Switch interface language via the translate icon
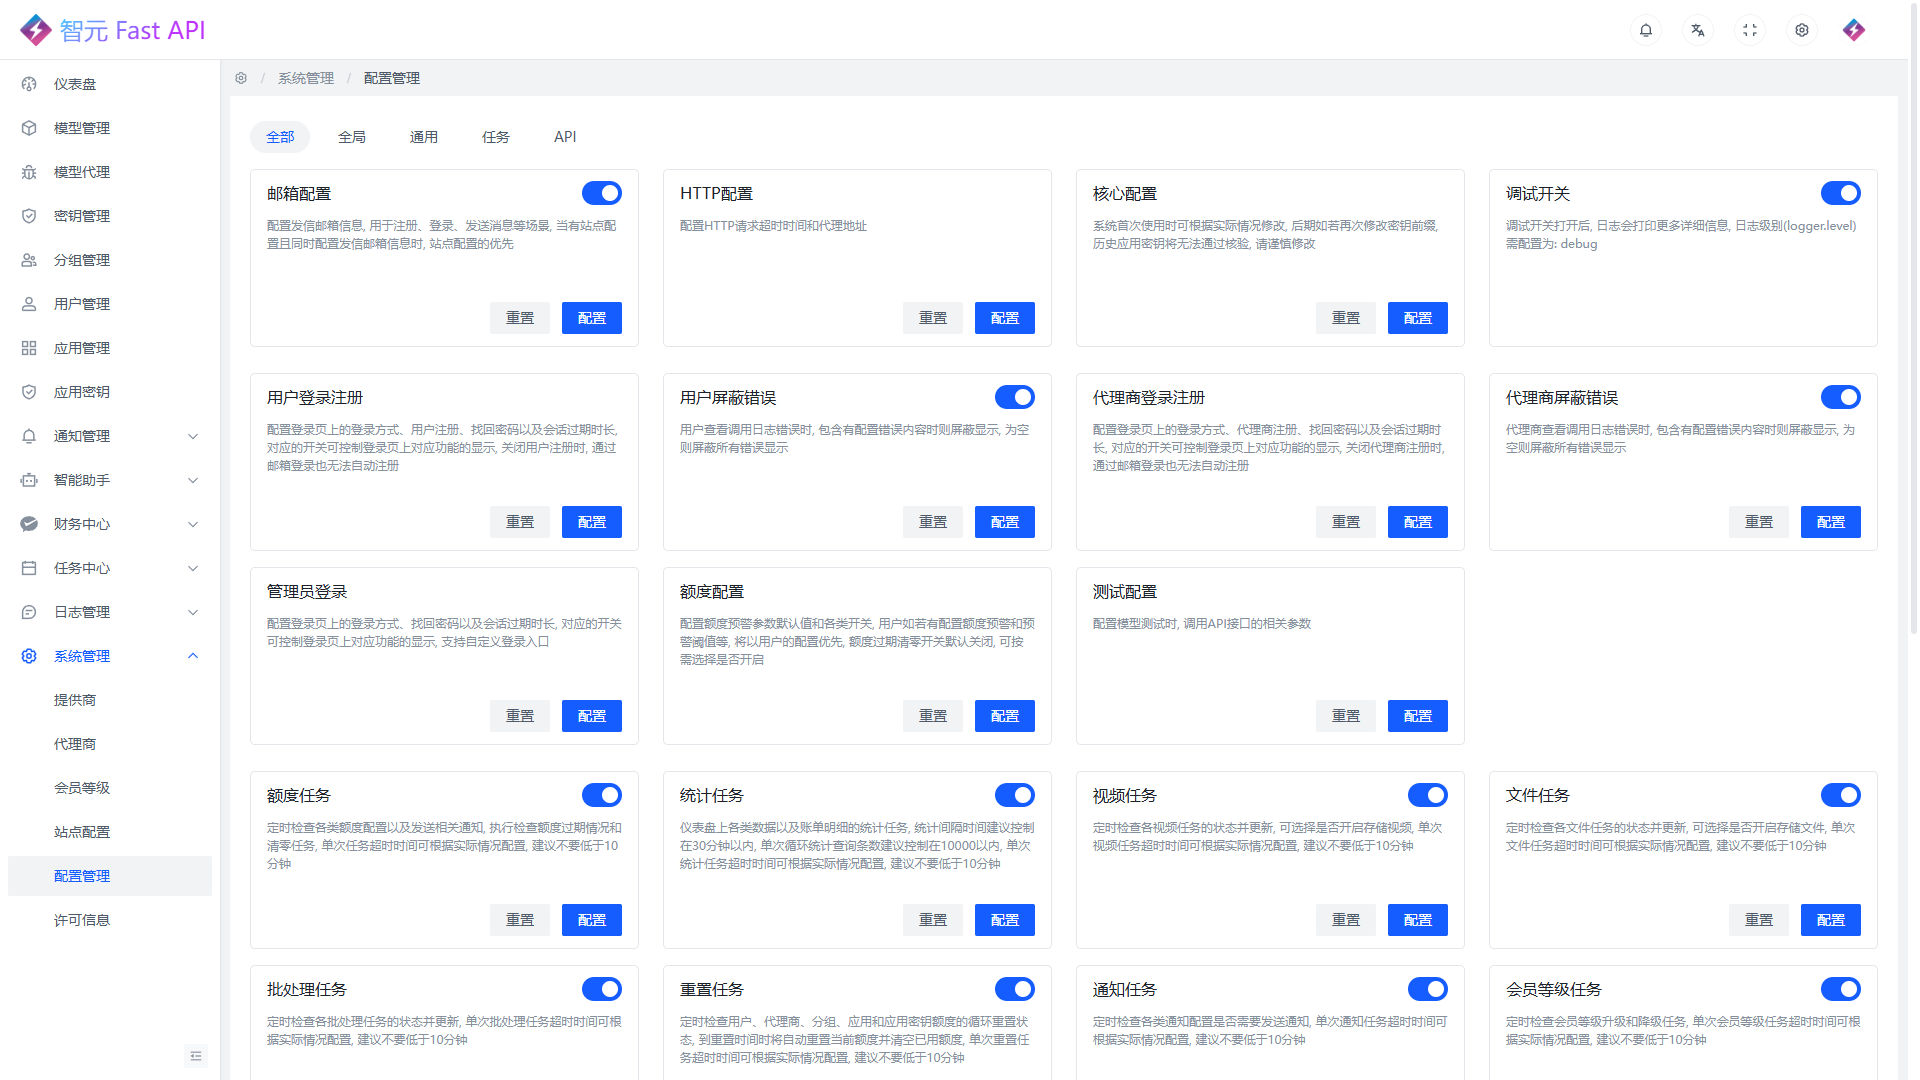 (x=1698, y=30)
